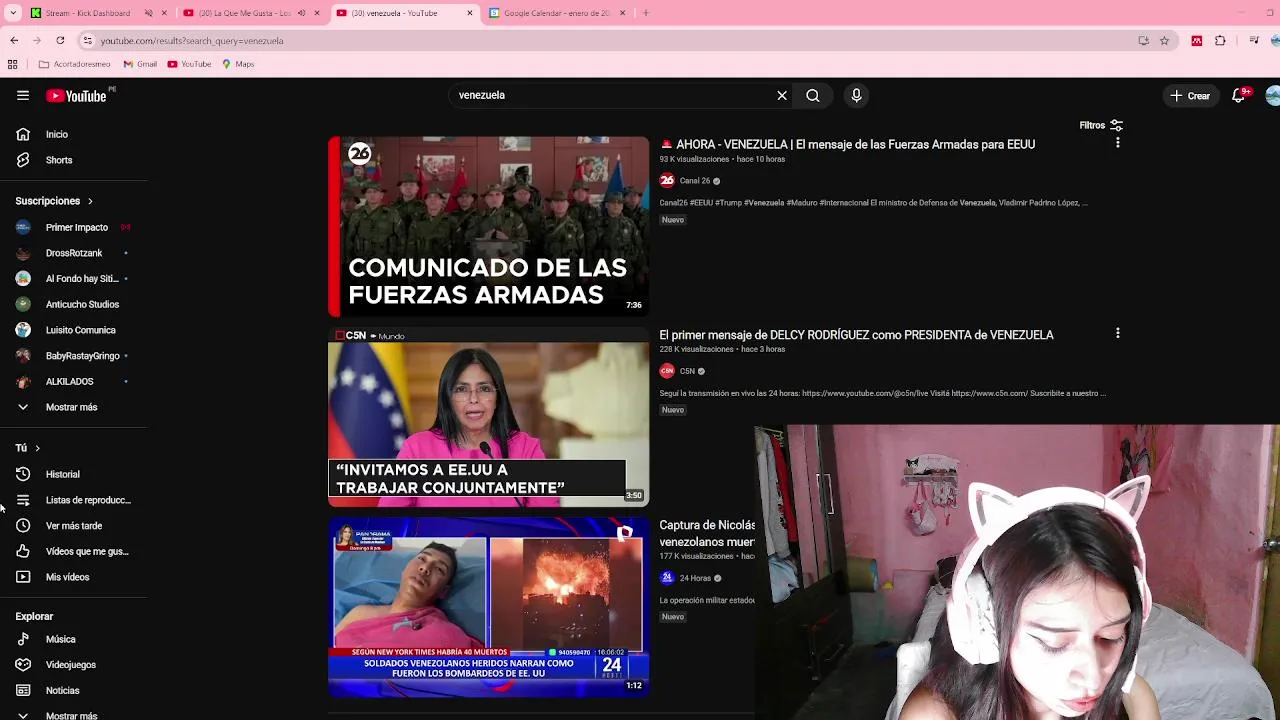Screen dimensions: 1280x720
Task: Open the YouTube hamburger guide menu
Action: 23,95
